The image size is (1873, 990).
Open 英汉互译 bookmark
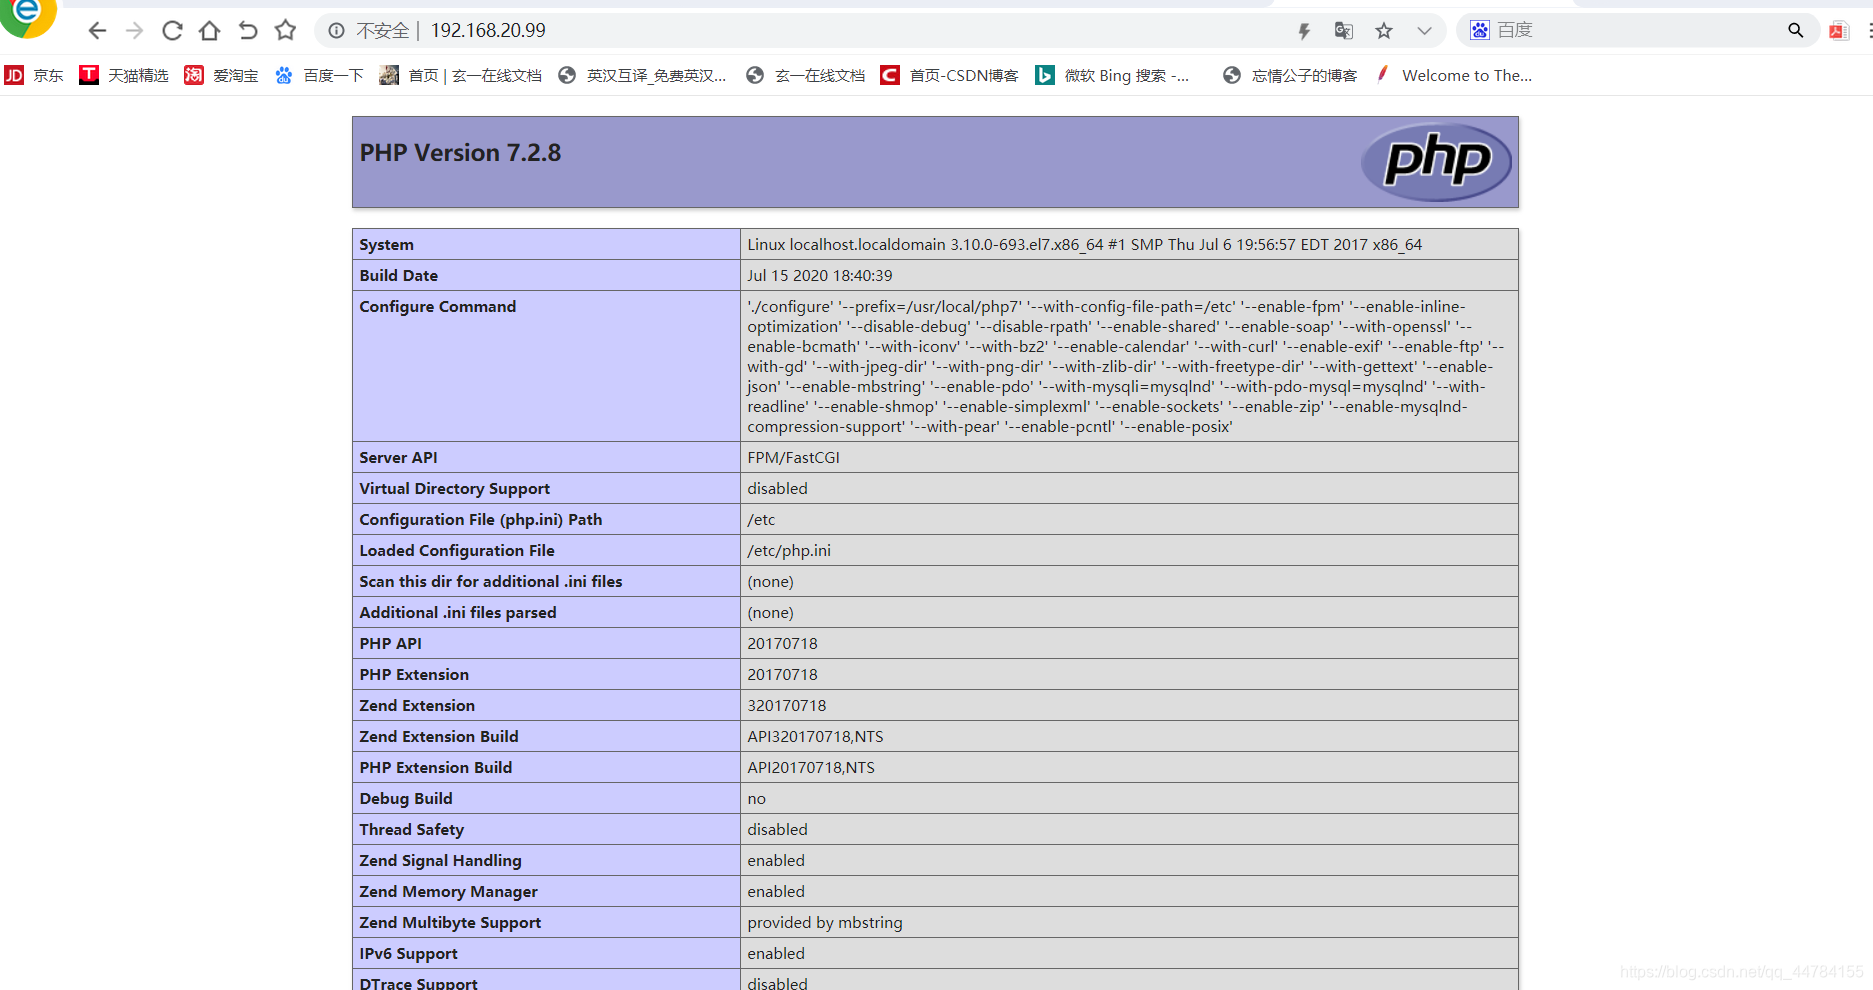coord(642,75)
